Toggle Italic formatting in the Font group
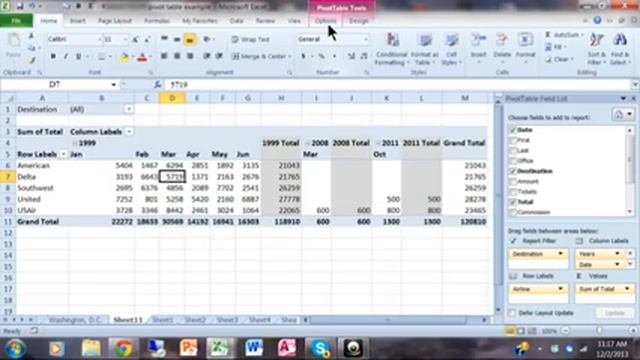 coord(66,57)
